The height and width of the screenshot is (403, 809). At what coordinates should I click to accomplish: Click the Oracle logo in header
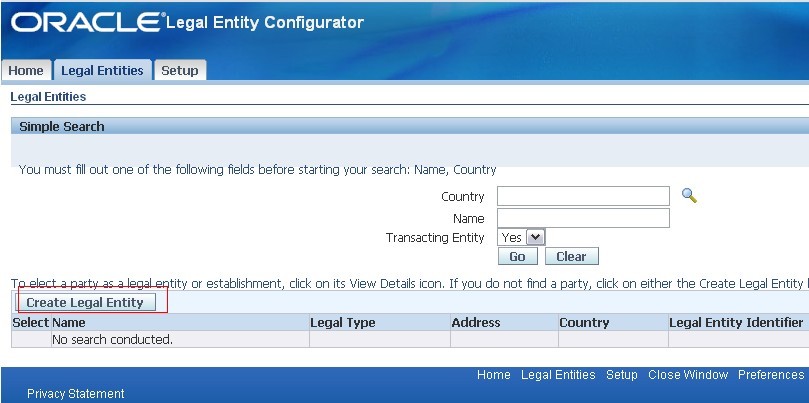point(86,23)
